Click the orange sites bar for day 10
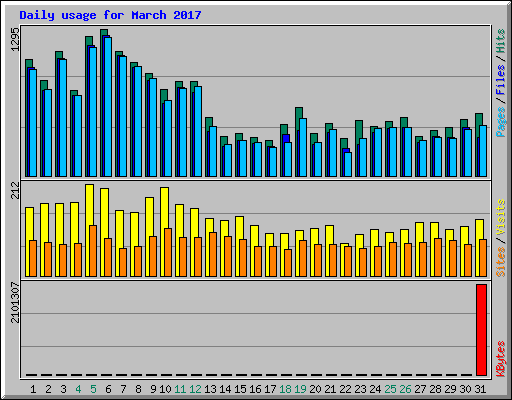This screenshot has height=400, width=512. [168, 252]
